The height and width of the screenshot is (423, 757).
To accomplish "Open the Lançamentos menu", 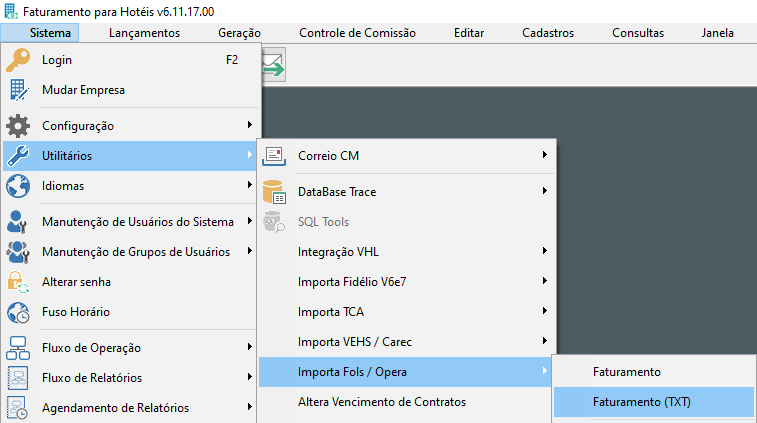I will click(x=144, y=33).
